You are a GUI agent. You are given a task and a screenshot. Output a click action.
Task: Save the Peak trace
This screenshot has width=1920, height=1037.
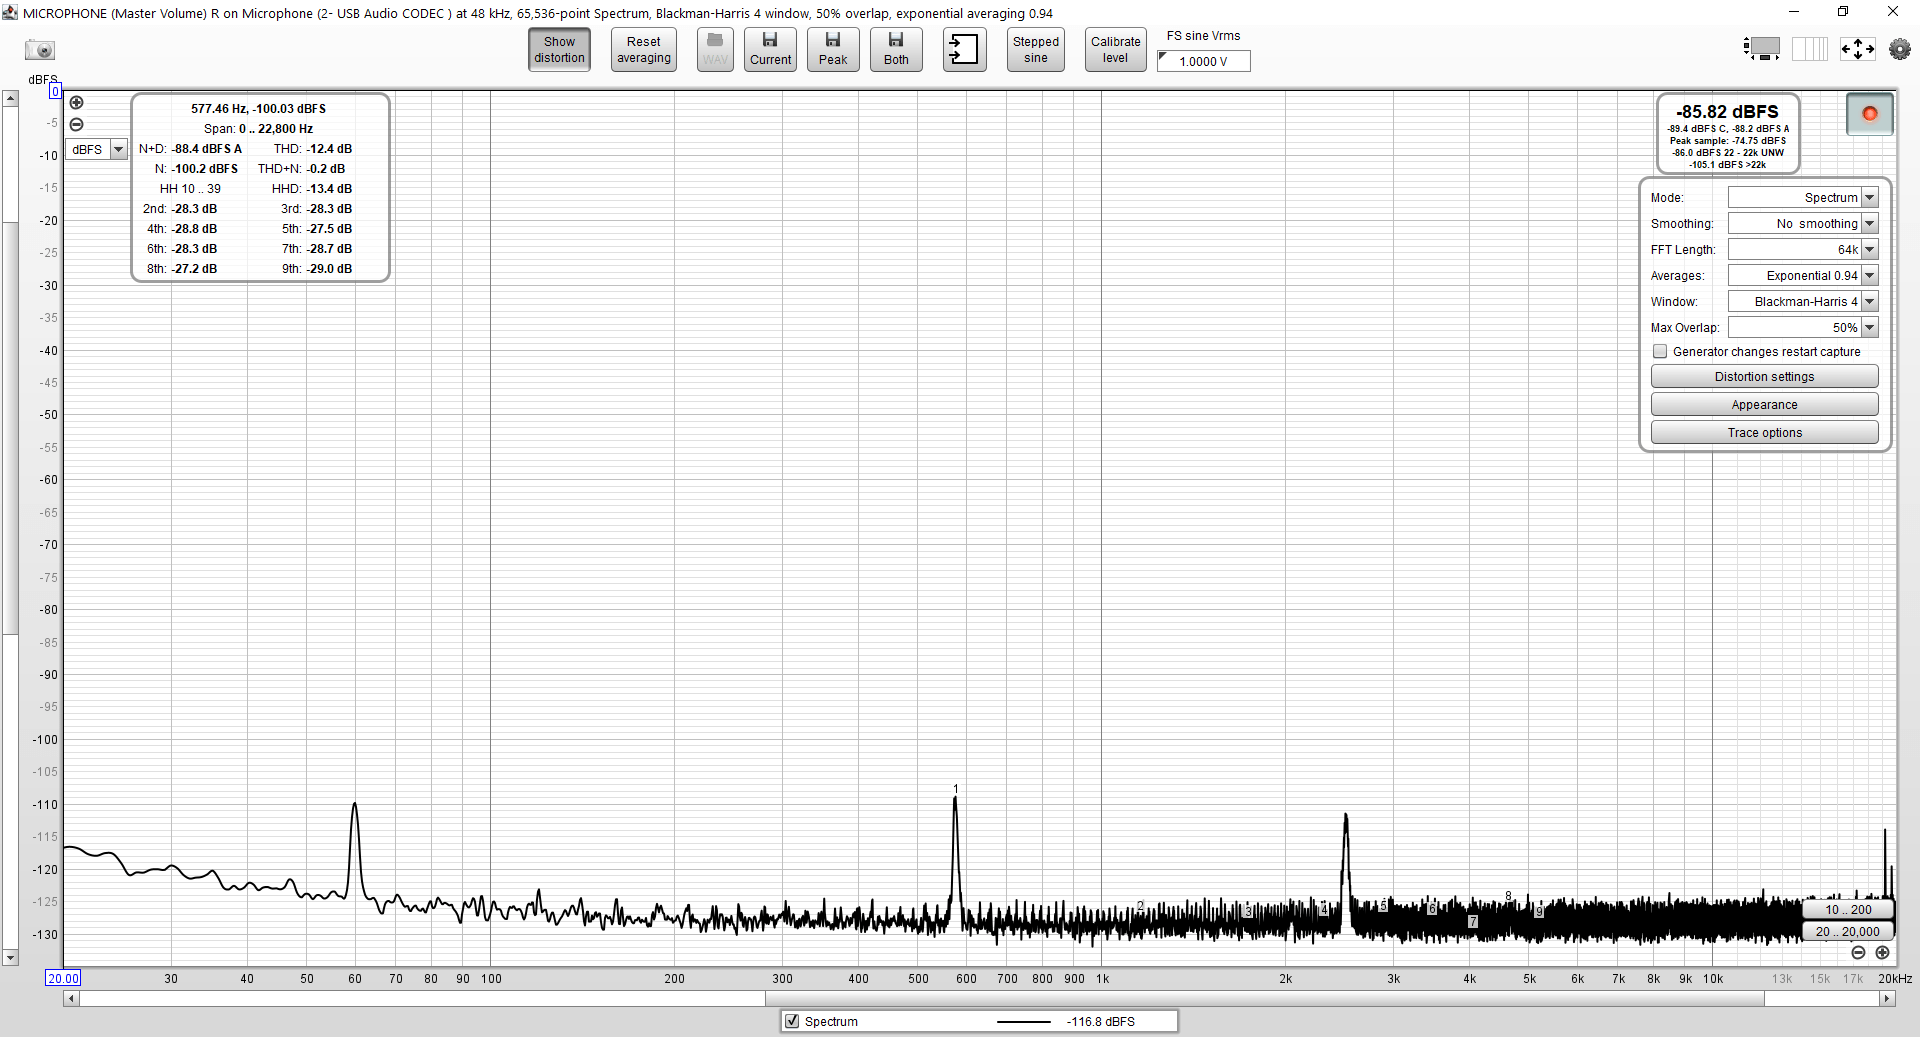(x=833, y=49)
